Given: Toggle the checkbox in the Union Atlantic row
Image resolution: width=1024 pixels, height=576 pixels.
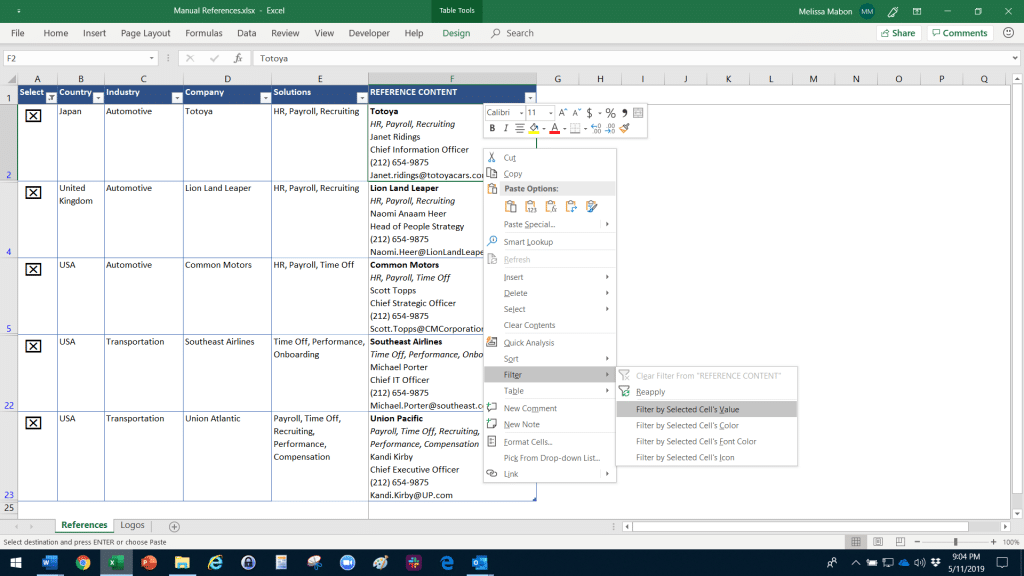Looking at the screenshot, I should [x=33, y=423].
